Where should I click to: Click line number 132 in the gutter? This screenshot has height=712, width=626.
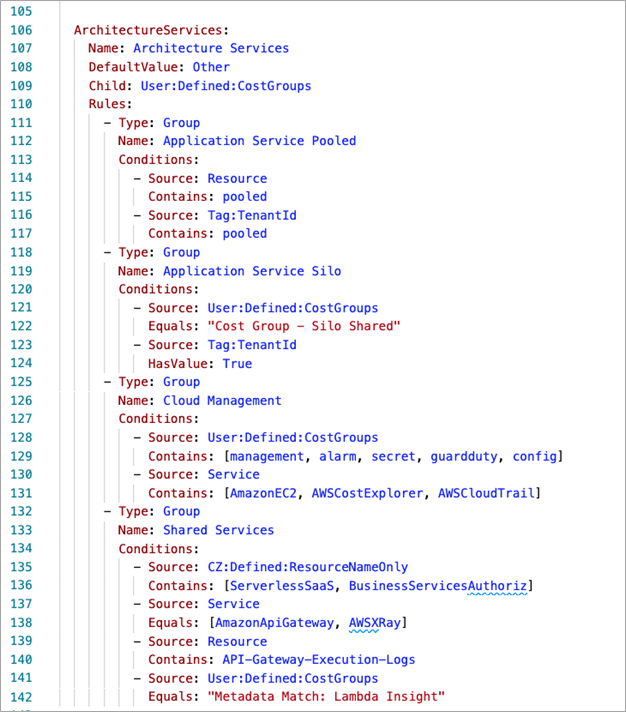(x=21, y=511)
